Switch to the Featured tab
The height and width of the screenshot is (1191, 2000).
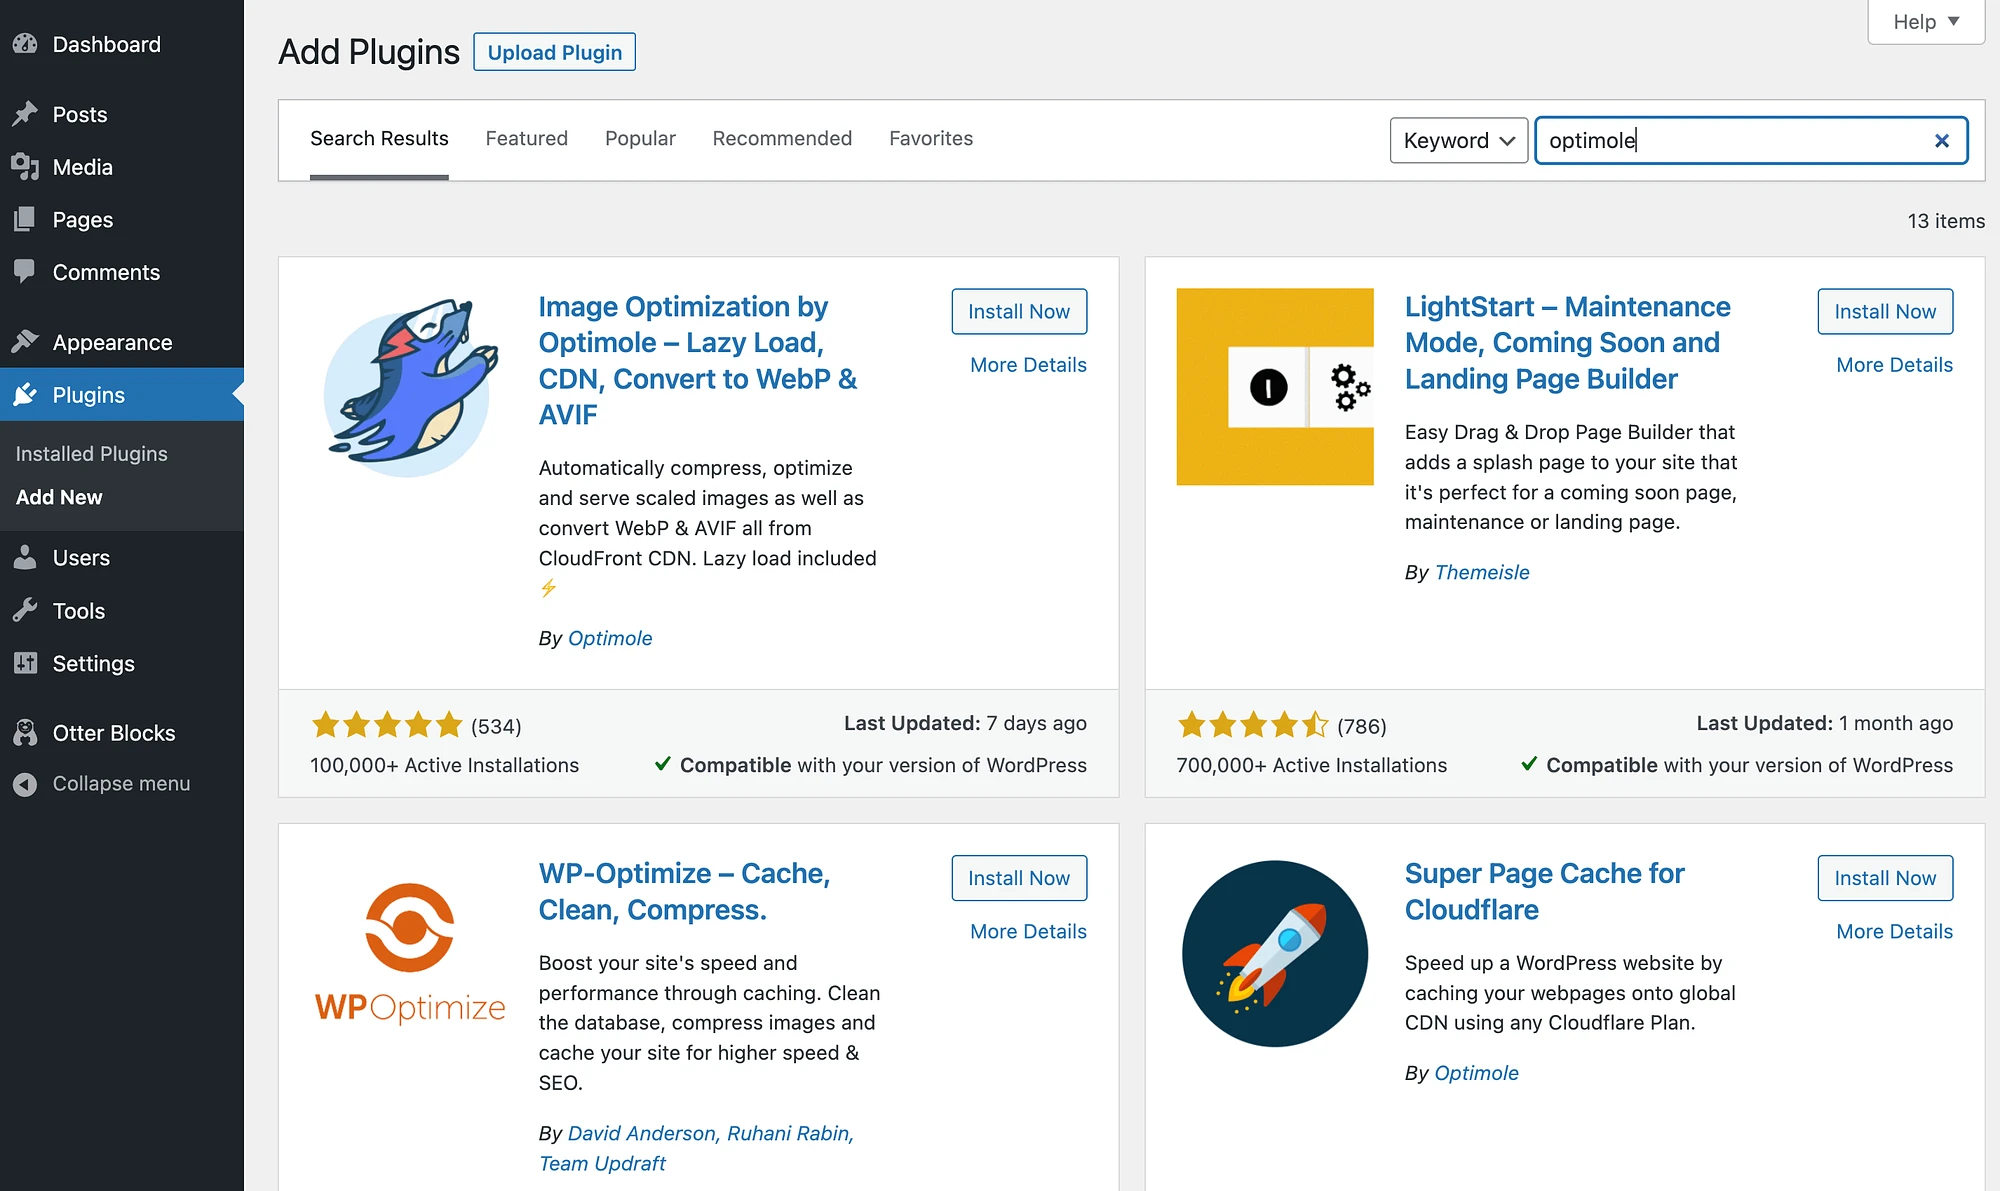pyautogui.click(x=526, y=138)
